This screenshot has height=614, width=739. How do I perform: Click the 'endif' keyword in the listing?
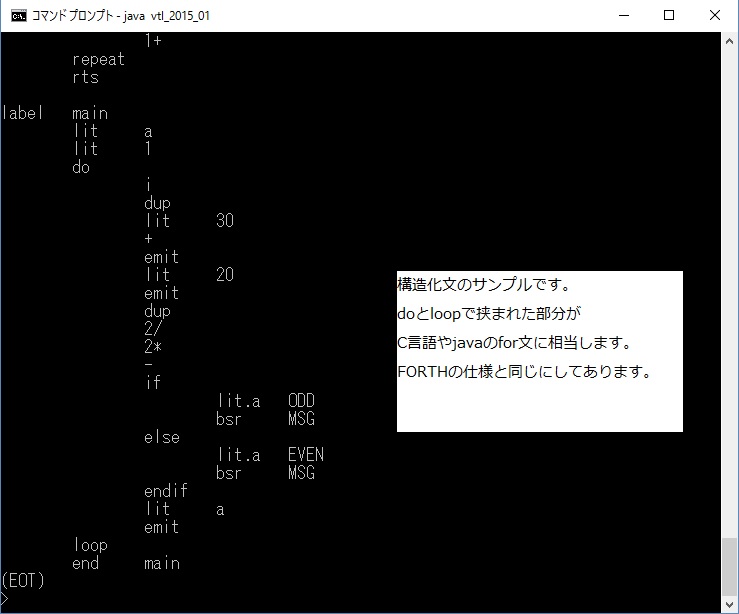[x=165, y=491]
